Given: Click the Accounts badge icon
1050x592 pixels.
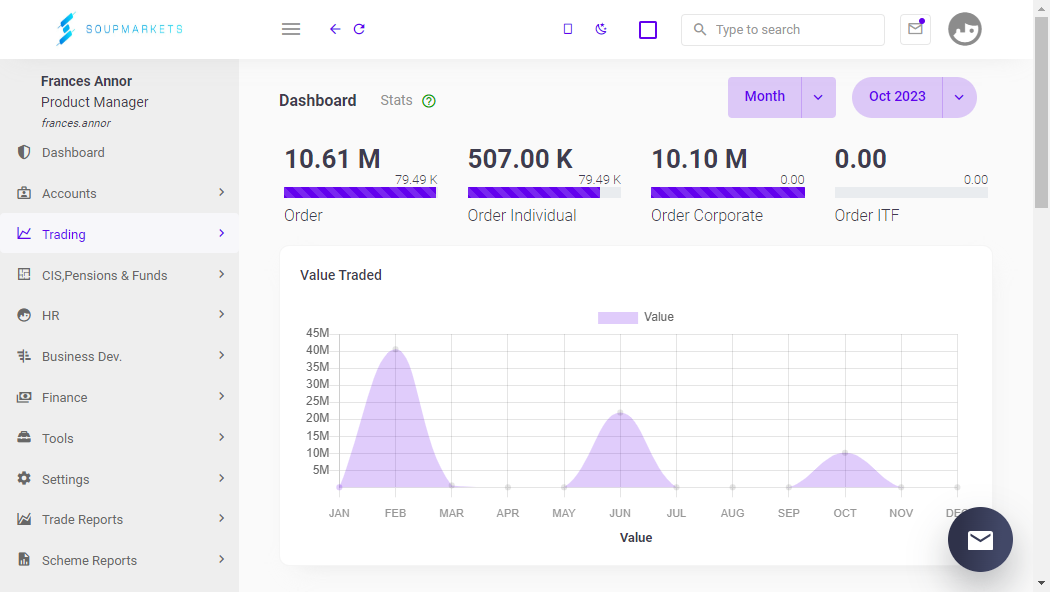Looking at the screenshot, I should click(x=24, y=193).
